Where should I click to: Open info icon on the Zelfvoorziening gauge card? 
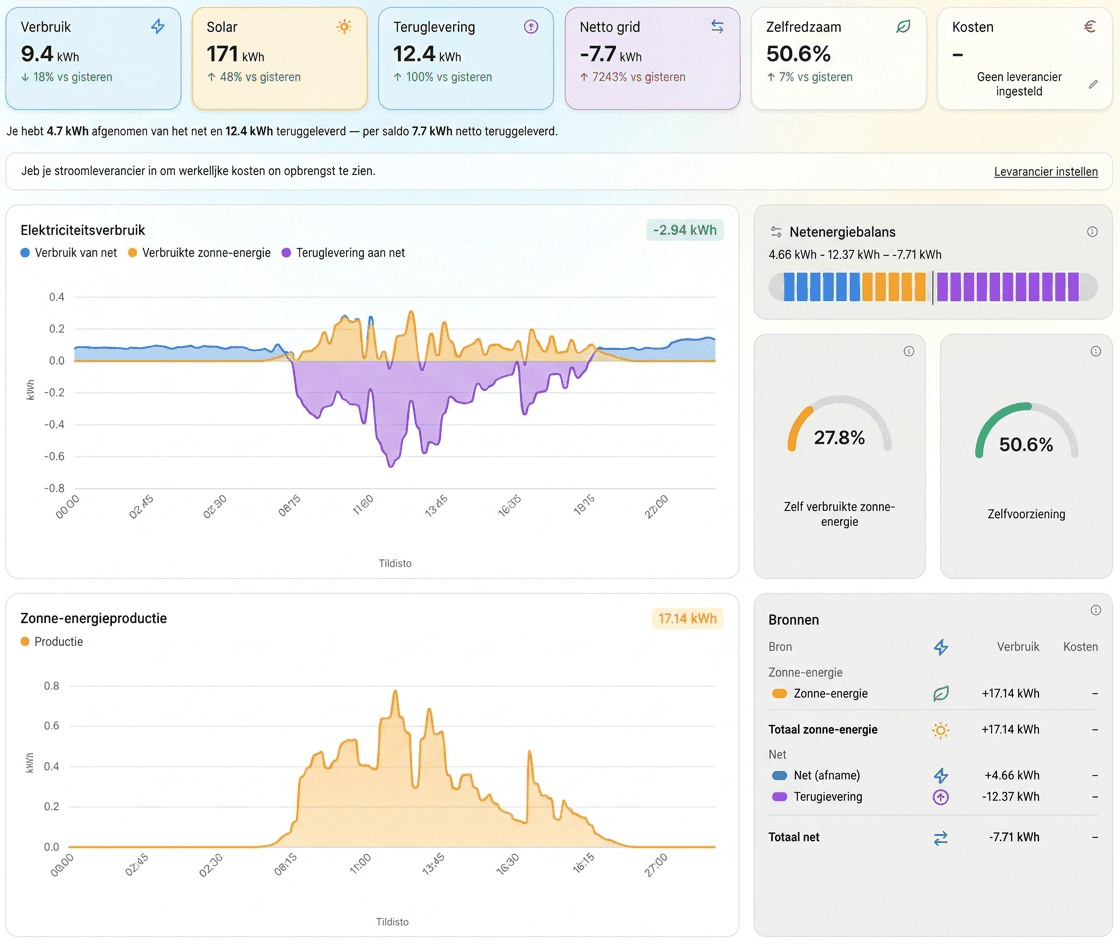[x=1095, y=351]
